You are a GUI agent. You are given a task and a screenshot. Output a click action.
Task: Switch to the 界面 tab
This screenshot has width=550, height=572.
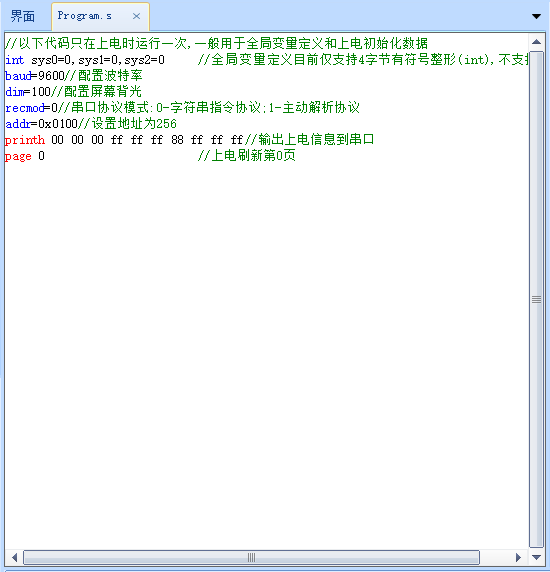(23, 16)
